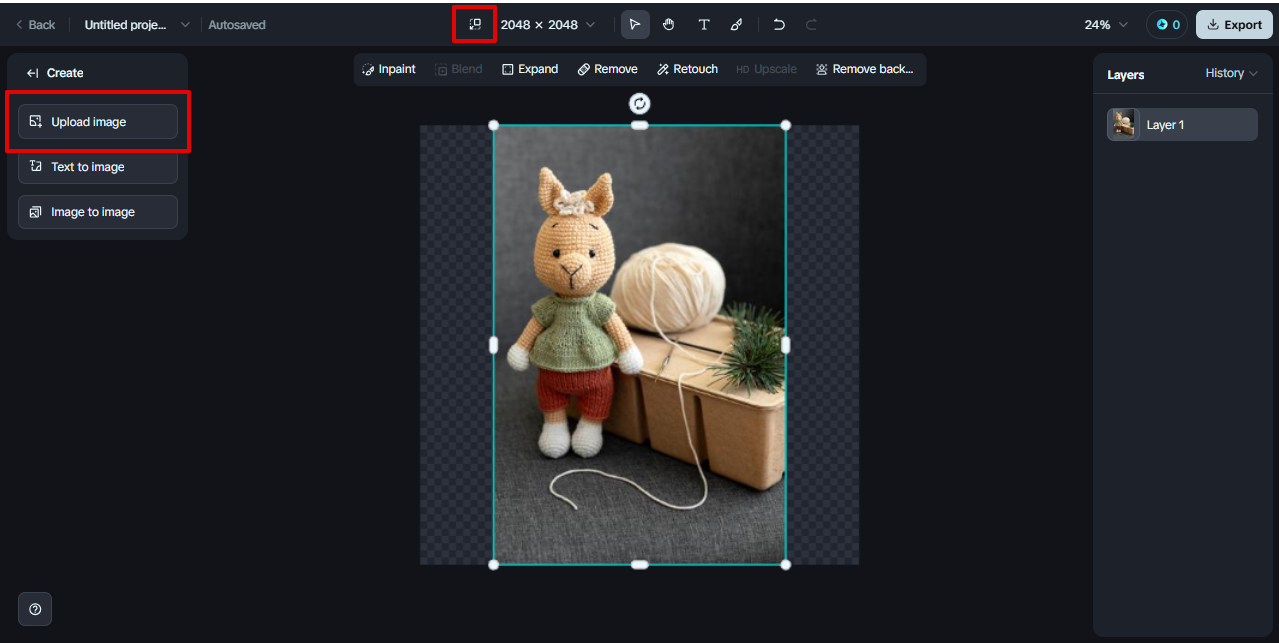Choose Image to image

98,212
